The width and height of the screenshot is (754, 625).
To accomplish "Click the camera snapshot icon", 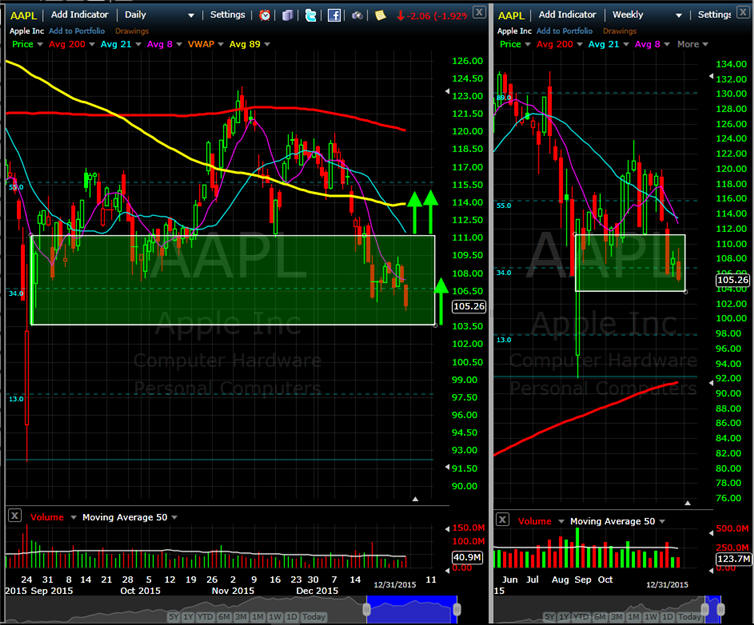I will click(357, 15).
